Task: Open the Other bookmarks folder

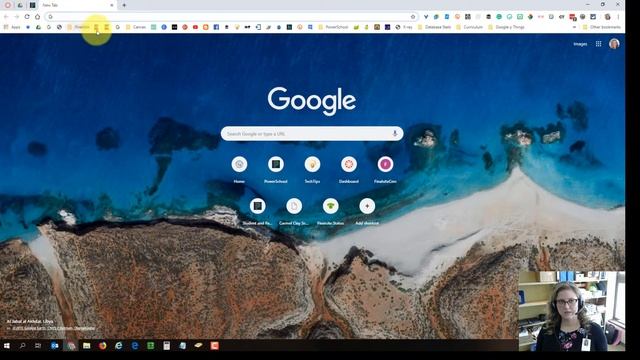Action: (602, 27)
